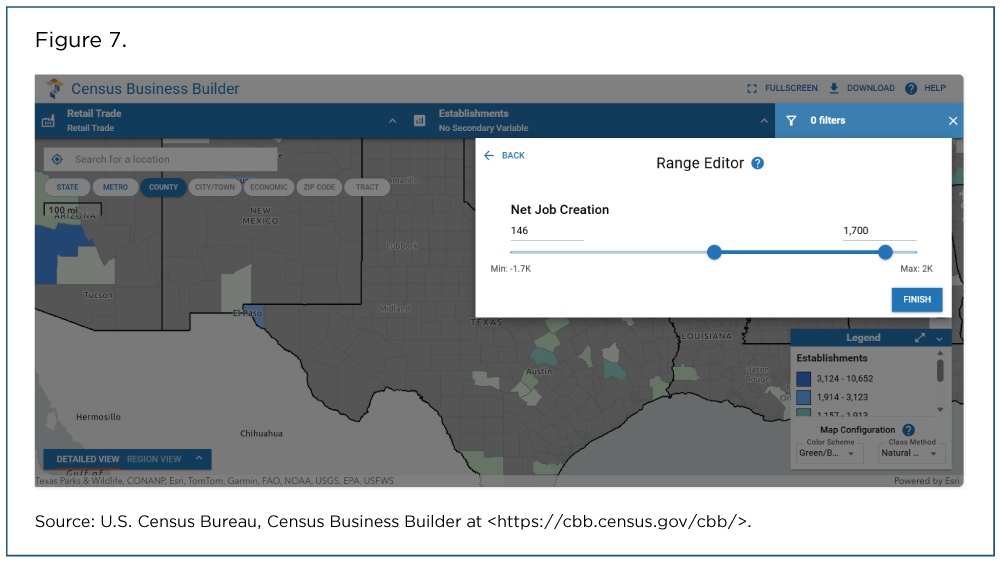The width and height of the screenshot is (1000, 563).
Task: Select the STATE geography chip
Action: (x=67, y=187)
